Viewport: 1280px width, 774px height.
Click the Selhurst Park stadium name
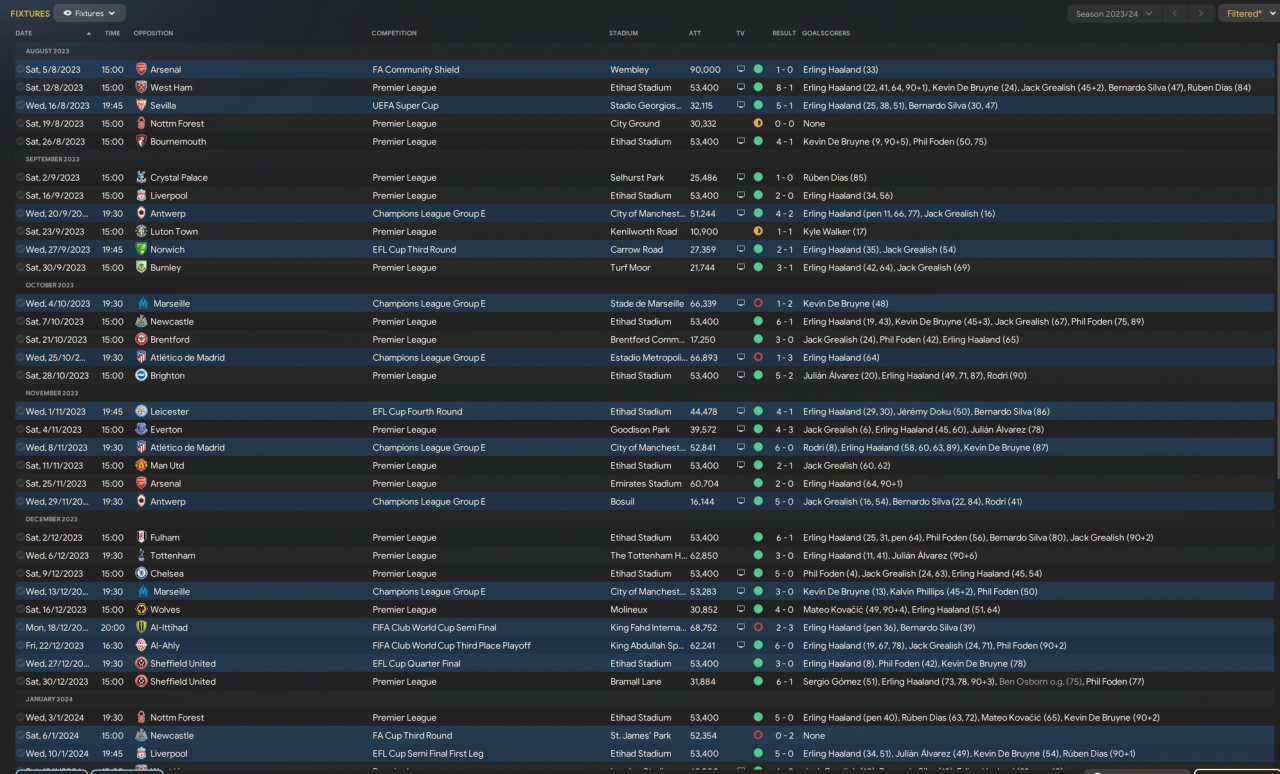point(637,178)
